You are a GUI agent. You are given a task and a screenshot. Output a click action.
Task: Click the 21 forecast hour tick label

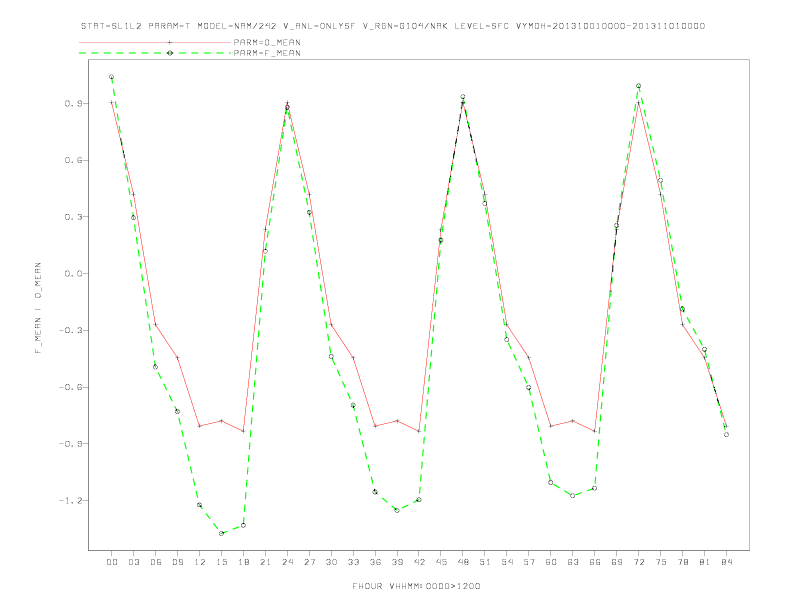265,562
